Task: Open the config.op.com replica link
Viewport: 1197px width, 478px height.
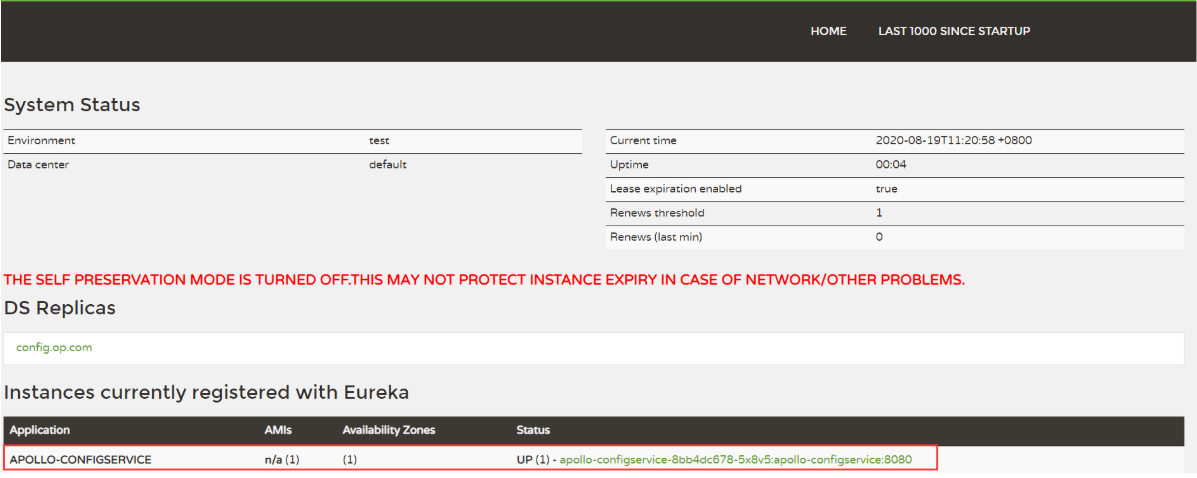Action: click(x=54, y=347)
